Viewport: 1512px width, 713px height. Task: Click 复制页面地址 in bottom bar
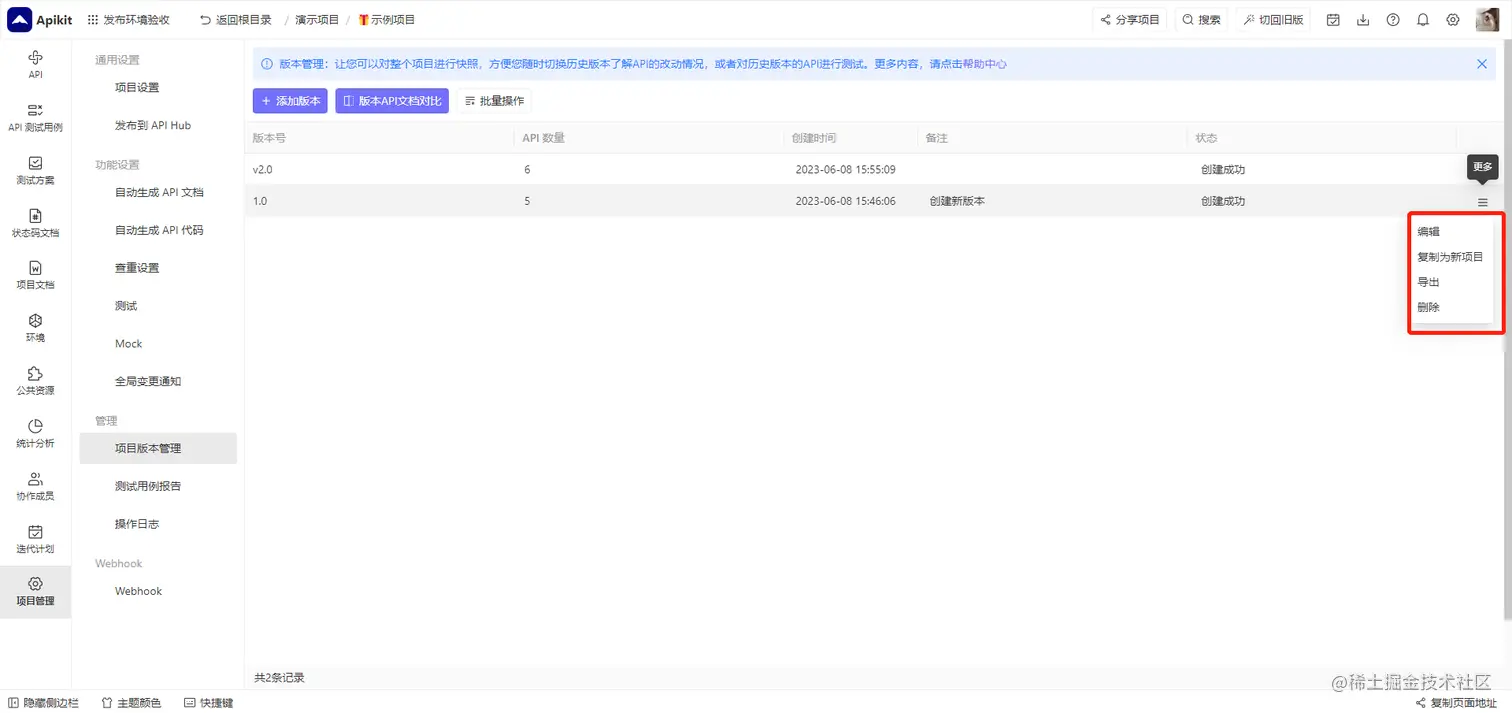tap(1456, 703)
